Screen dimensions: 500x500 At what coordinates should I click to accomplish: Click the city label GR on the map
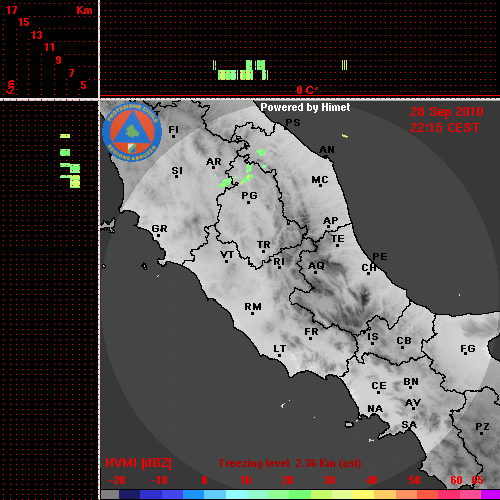click(x=159, y=229)
